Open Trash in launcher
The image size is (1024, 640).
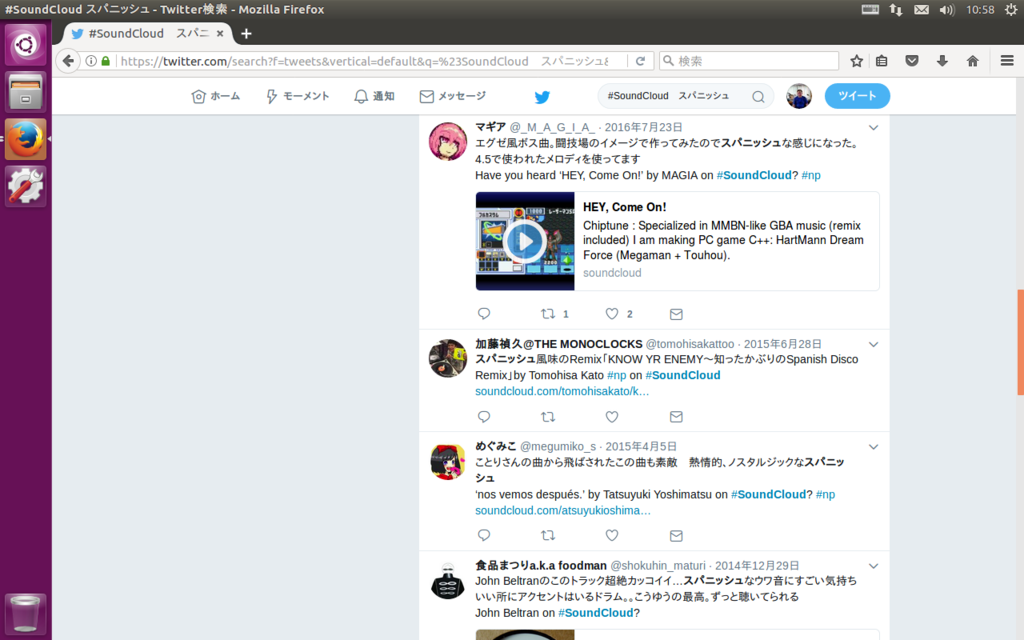click(25, 614)
